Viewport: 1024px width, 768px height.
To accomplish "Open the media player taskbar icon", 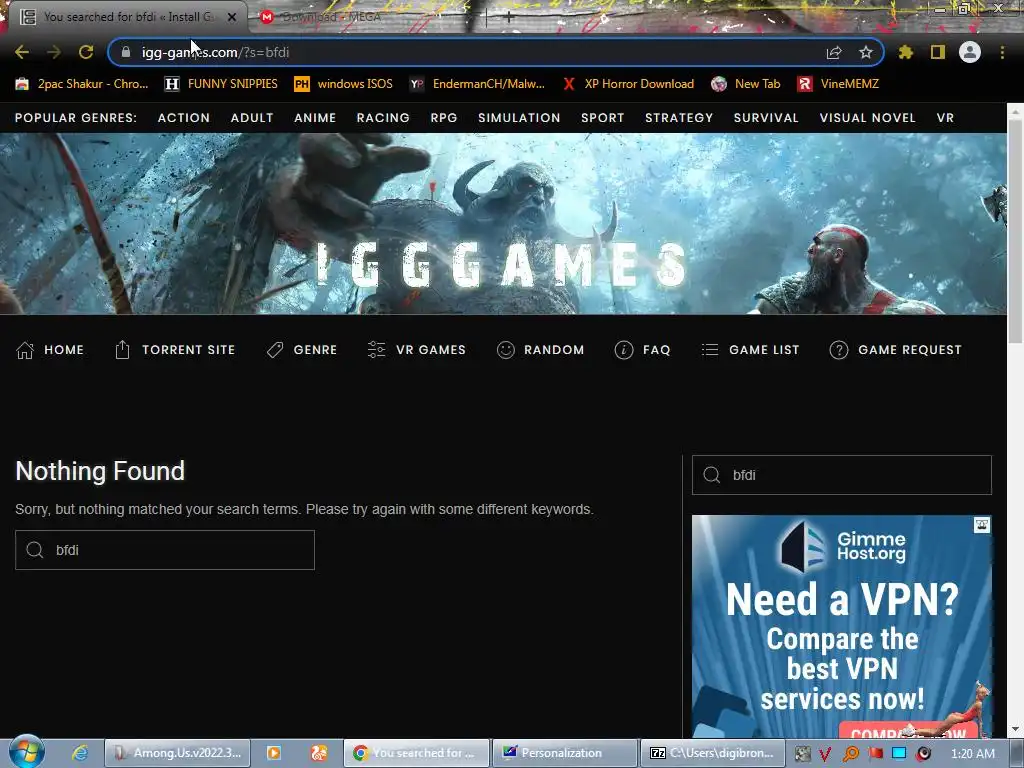I will [x=274, y=753].
